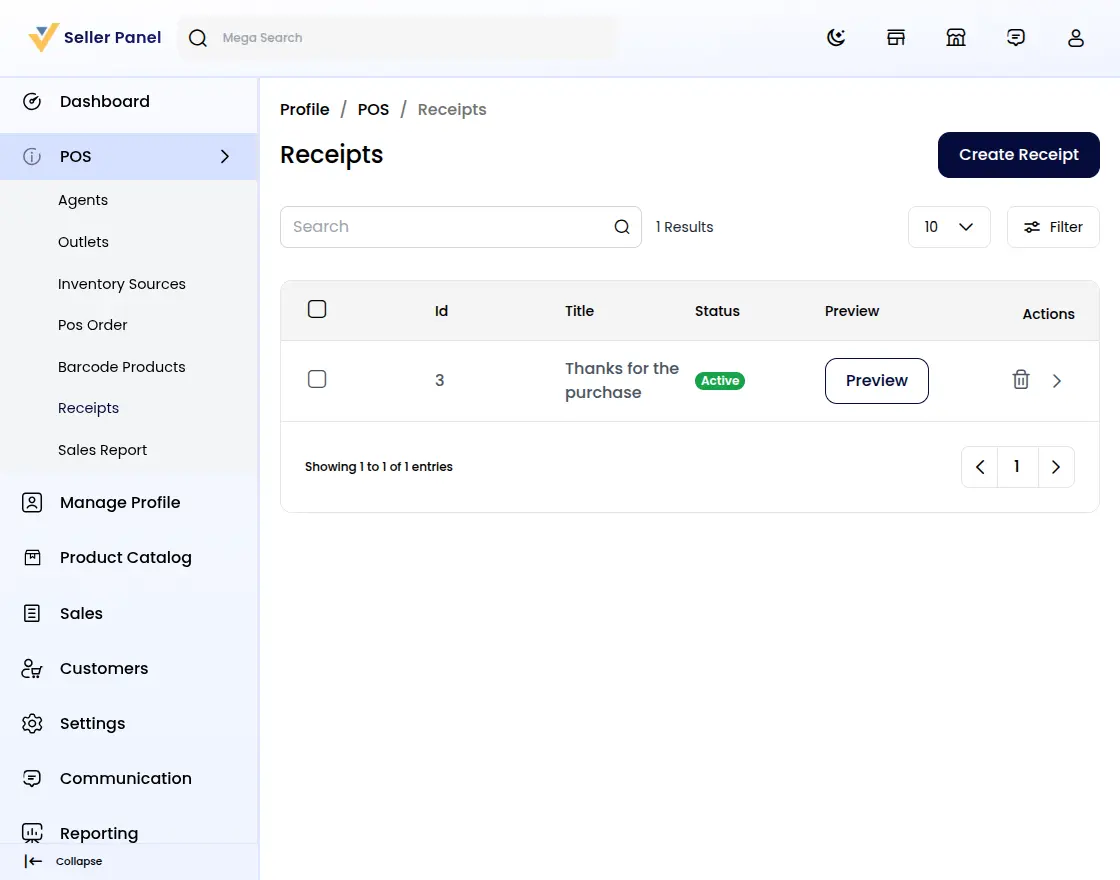Screen dimensions: 1120x880
Task: Open the storefront icon in header
Action: 896,37
